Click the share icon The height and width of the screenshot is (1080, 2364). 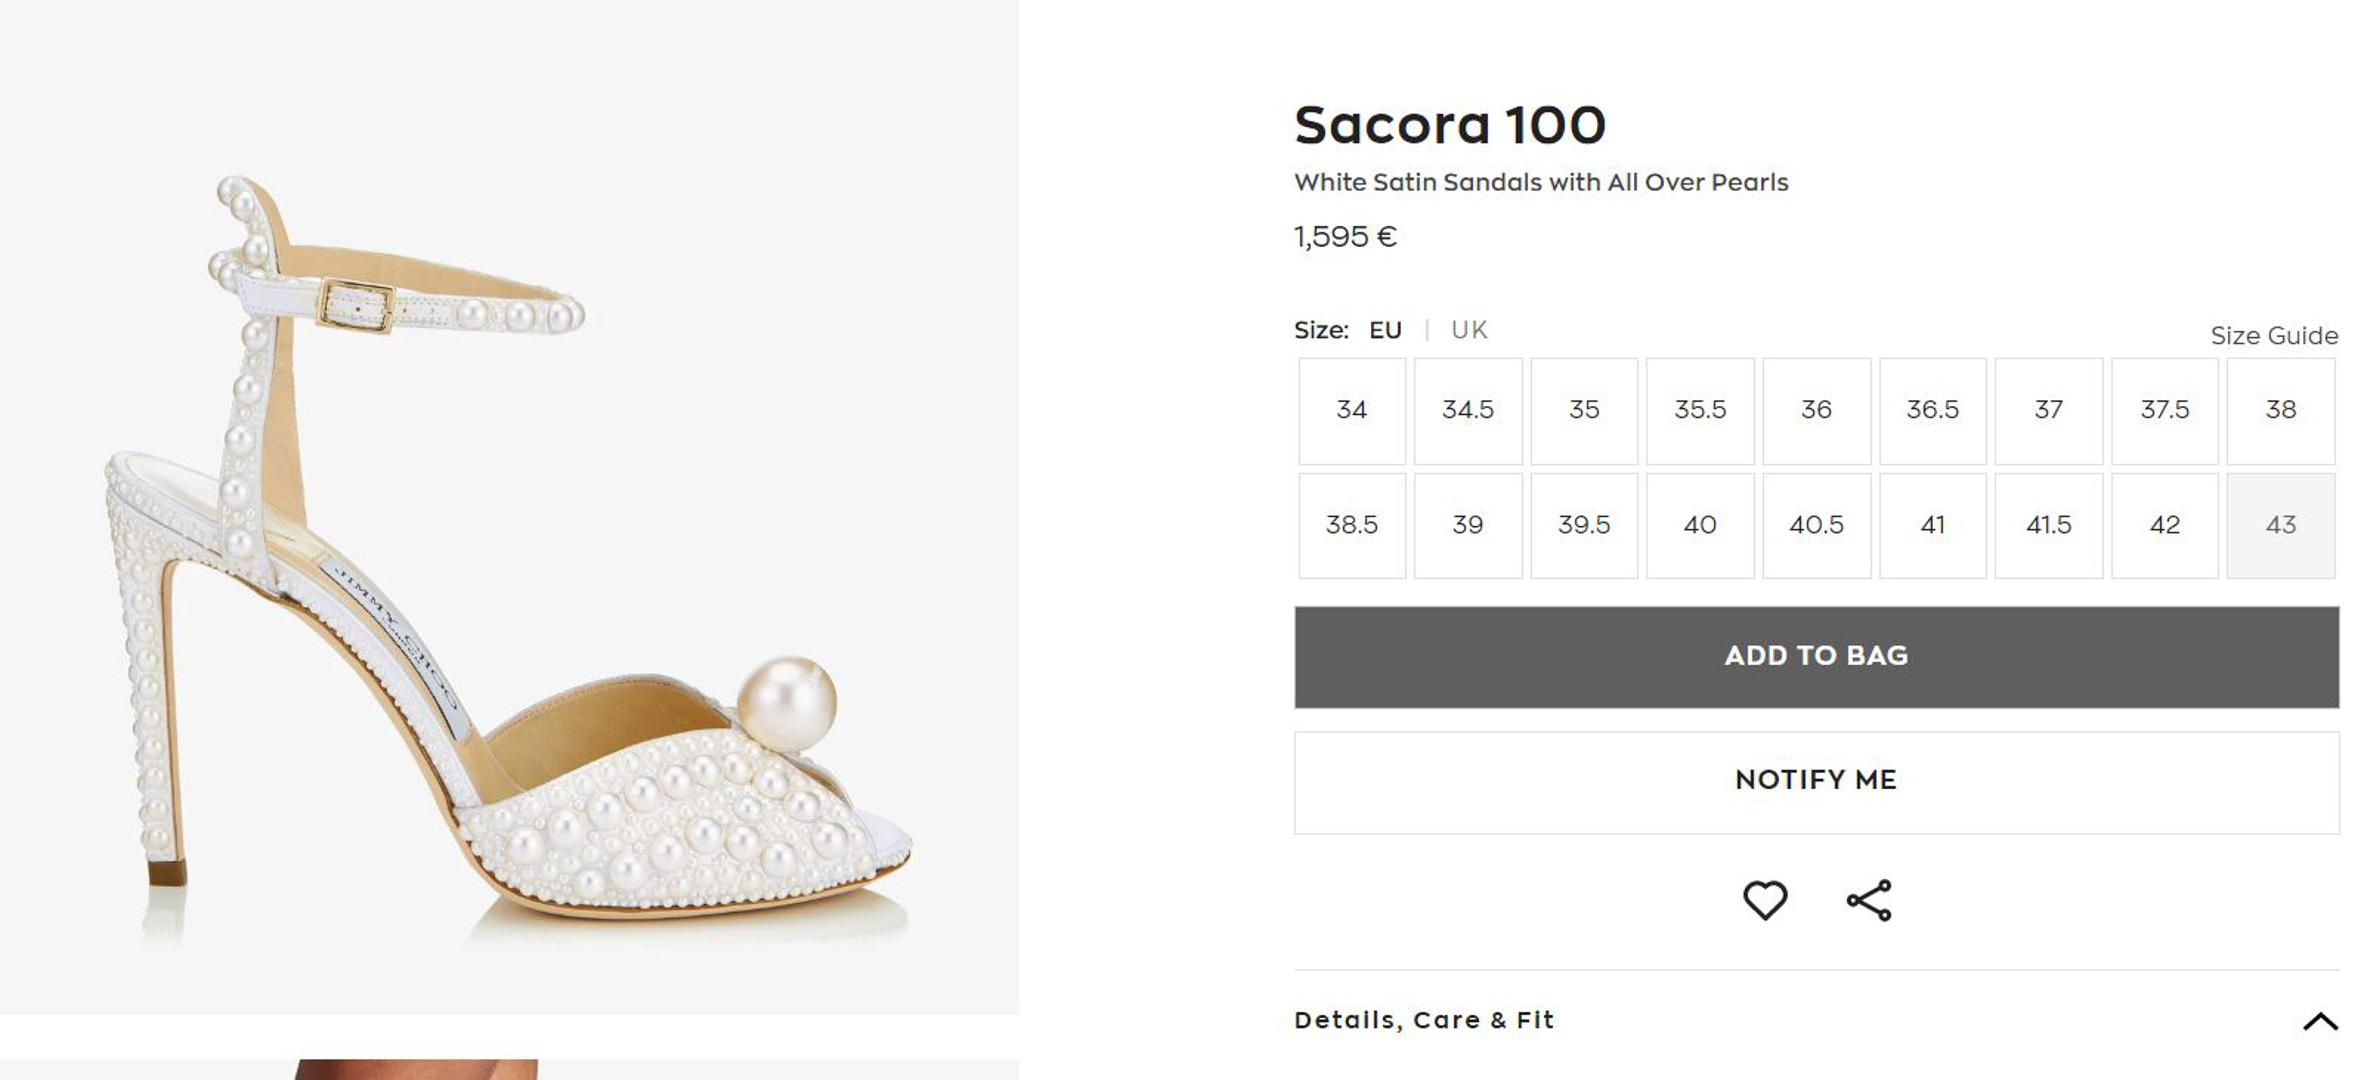tap(1868, 900)
